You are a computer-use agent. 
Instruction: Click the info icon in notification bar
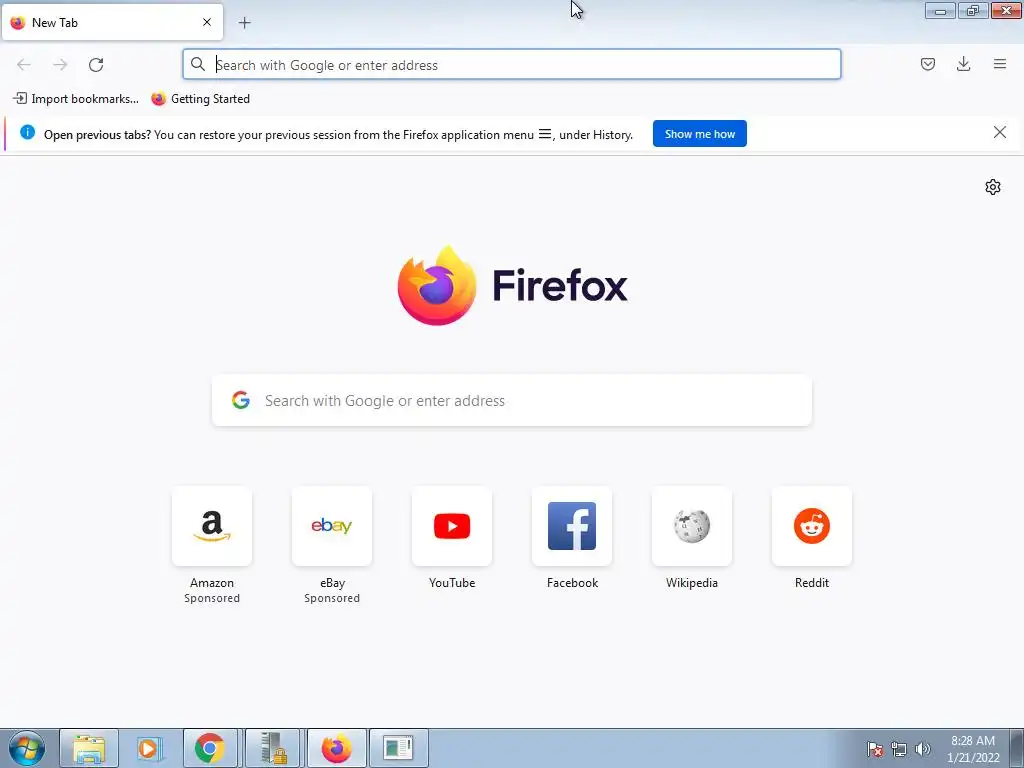point(27,133)
